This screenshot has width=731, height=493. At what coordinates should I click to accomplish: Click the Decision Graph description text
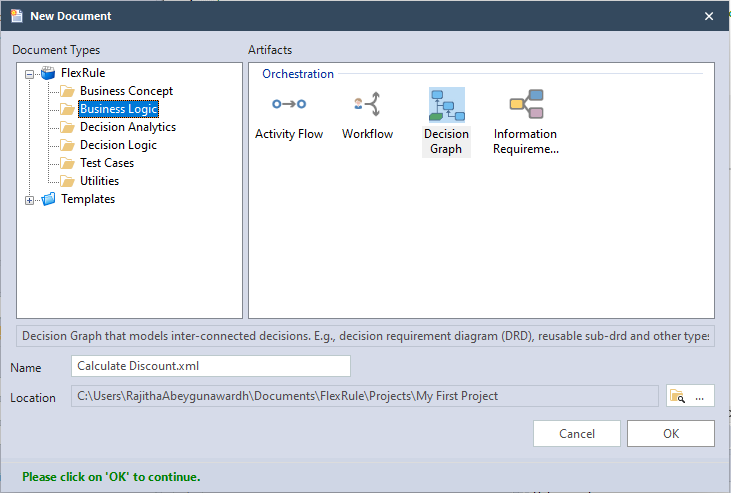[x=366, y=336]
